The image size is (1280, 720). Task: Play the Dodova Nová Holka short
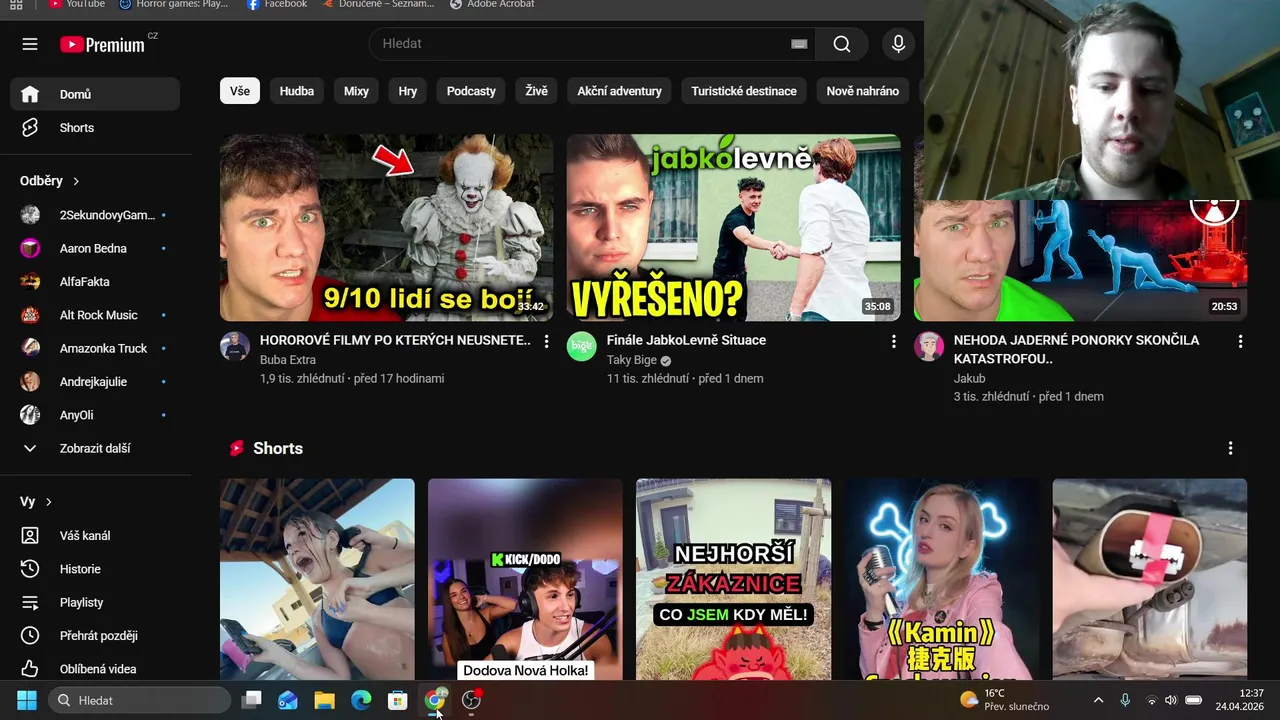coord(525,580)
